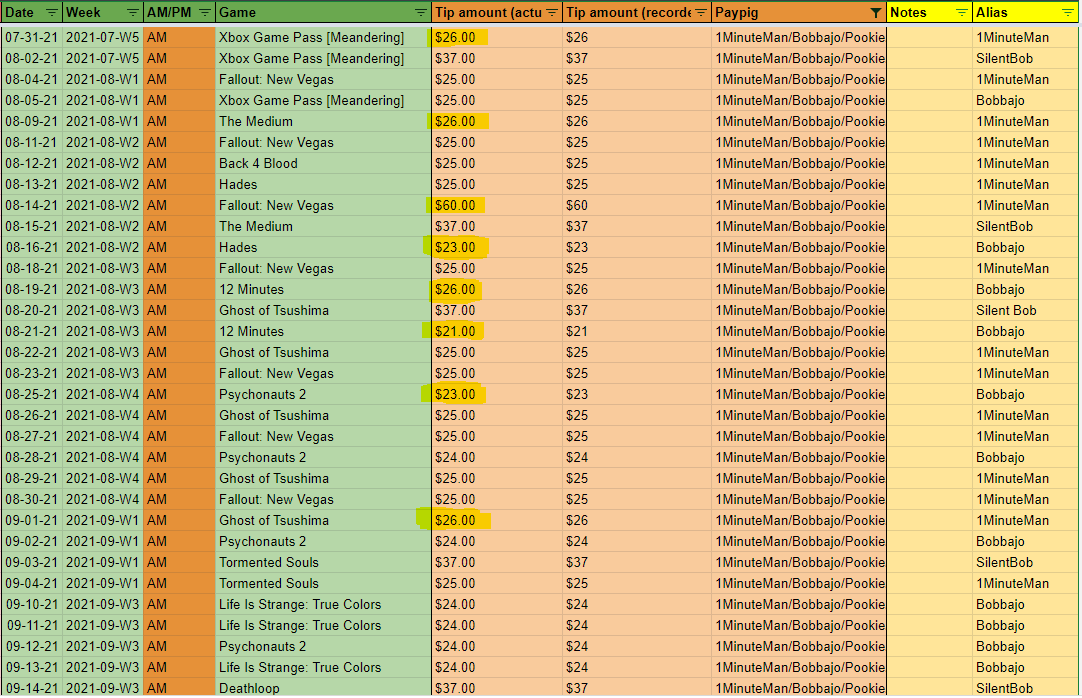Select Bobbajo alias on 08-05-21 row
This screenshot has height=698, width=1082.
click(x=1025, y=101)
